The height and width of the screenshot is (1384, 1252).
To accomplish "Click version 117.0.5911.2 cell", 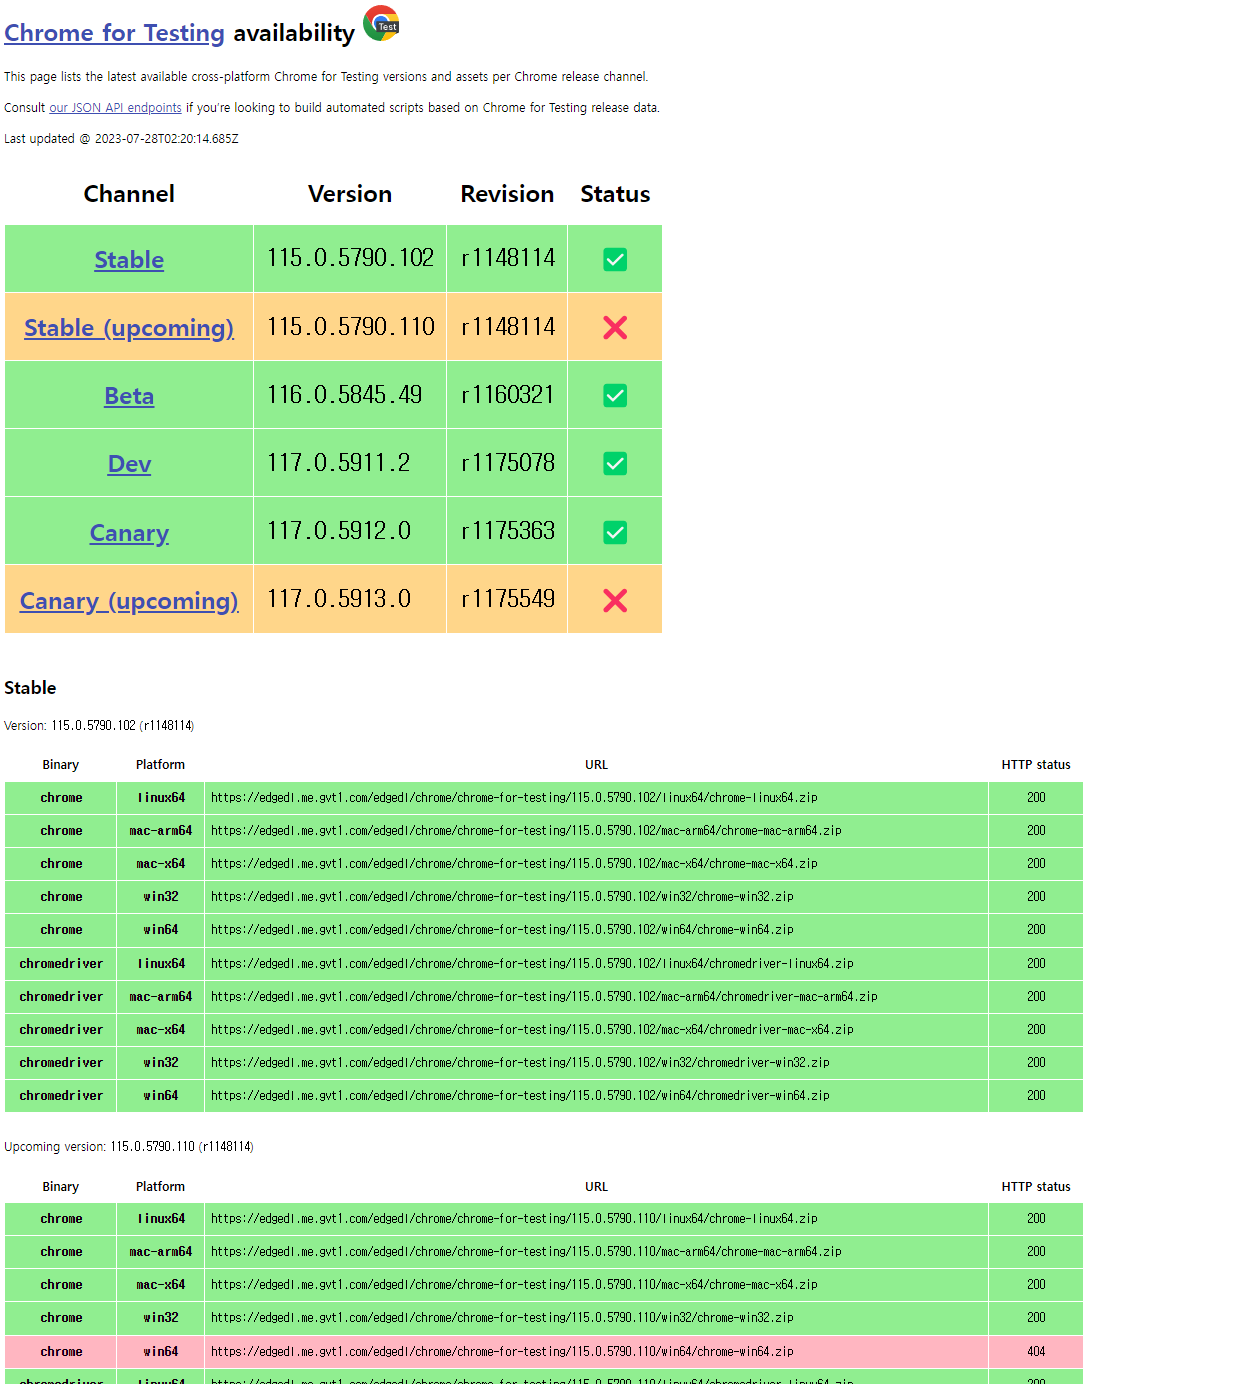I will pos(350,463).
